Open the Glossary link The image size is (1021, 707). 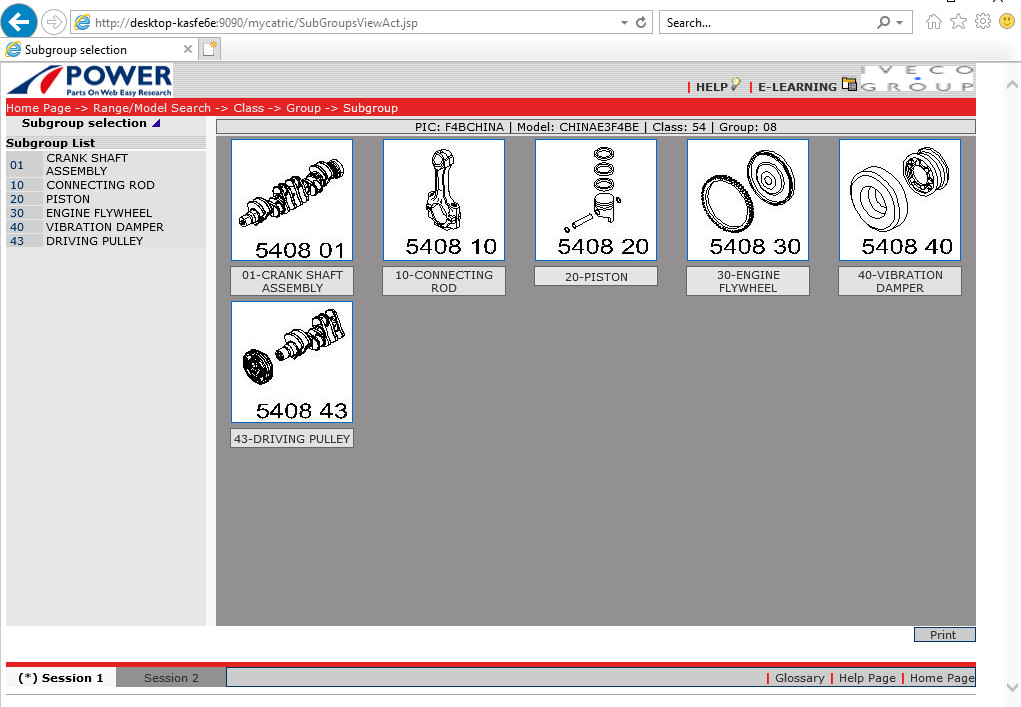point(799,678)
